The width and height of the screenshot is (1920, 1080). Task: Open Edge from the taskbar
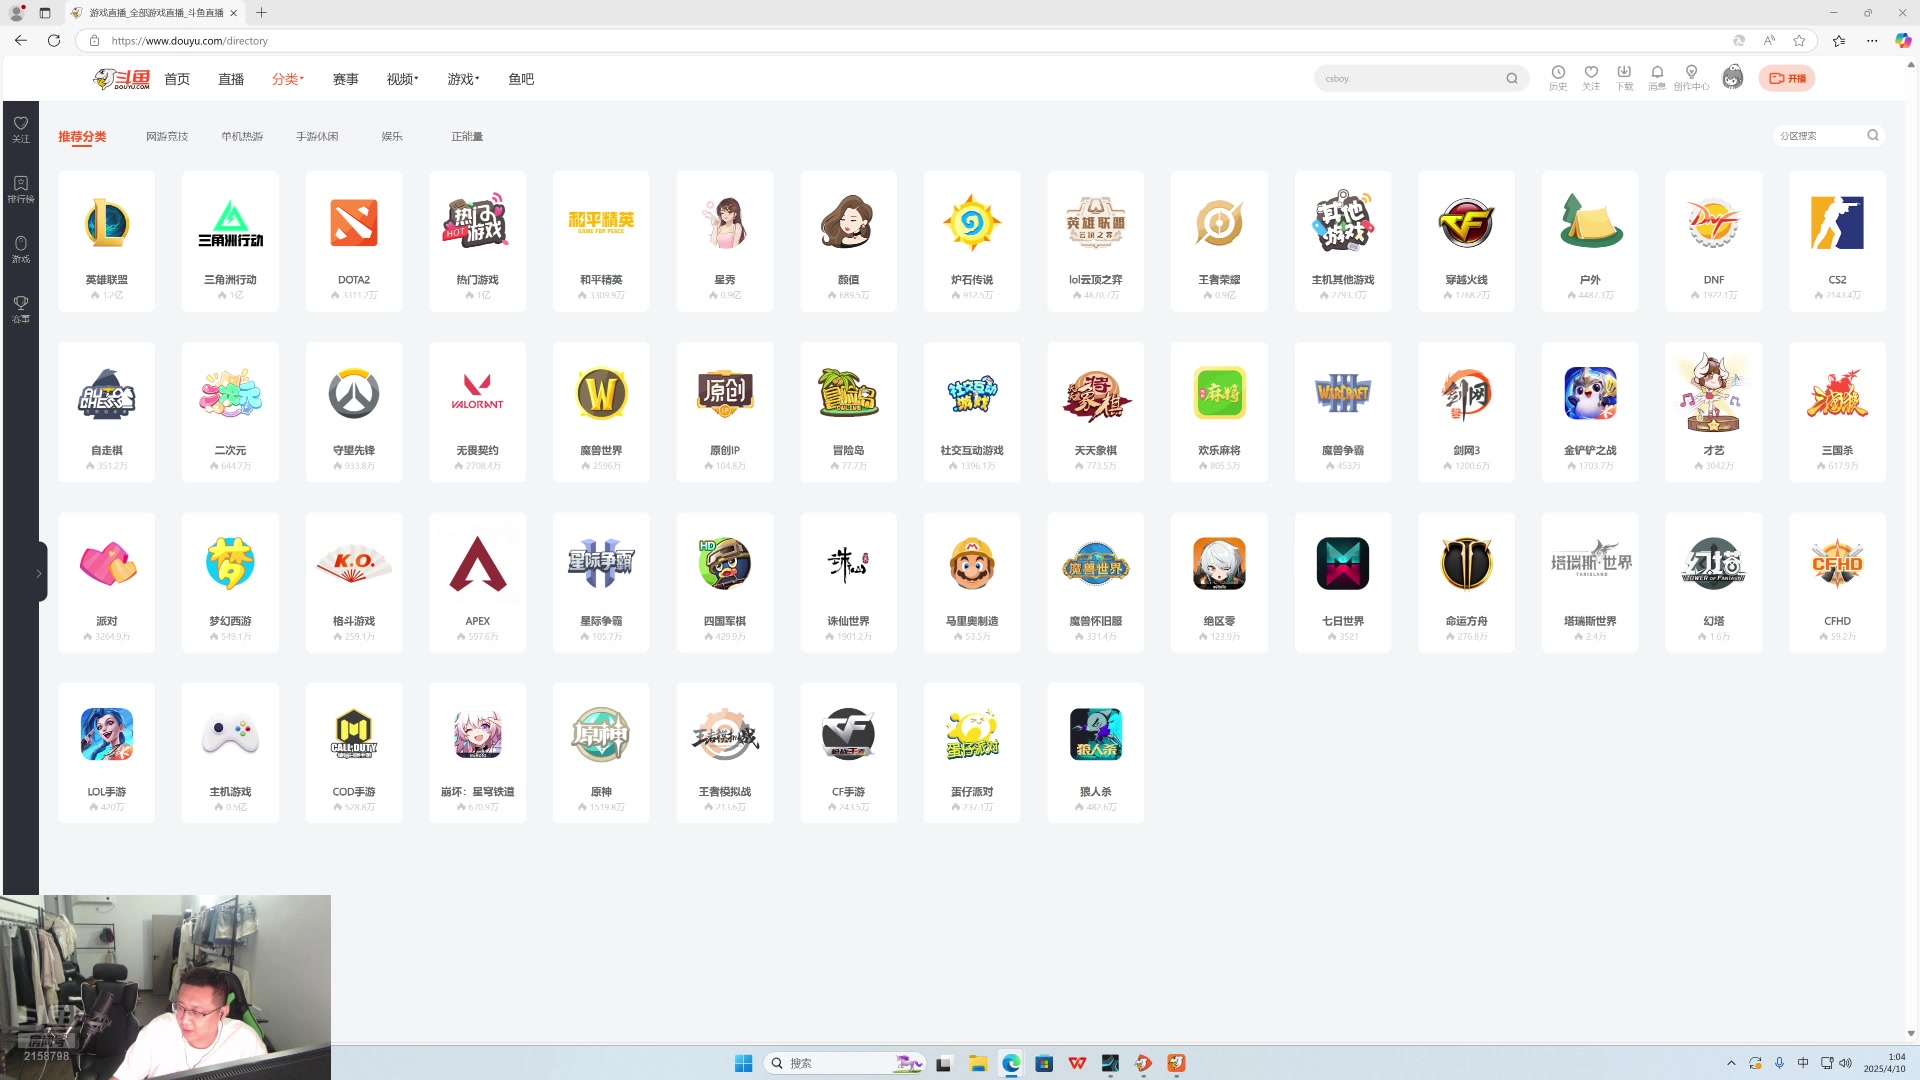[x=1011, y=1063]
